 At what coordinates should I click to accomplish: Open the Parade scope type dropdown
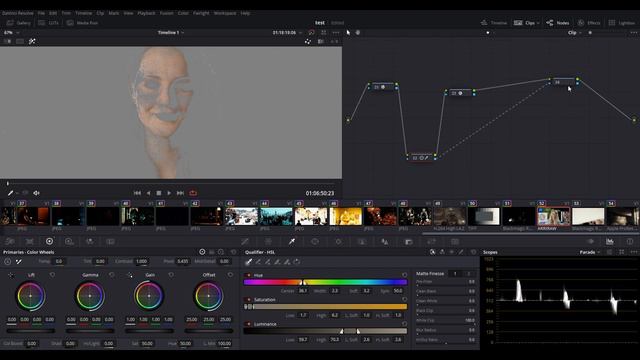tap(590, 252)
